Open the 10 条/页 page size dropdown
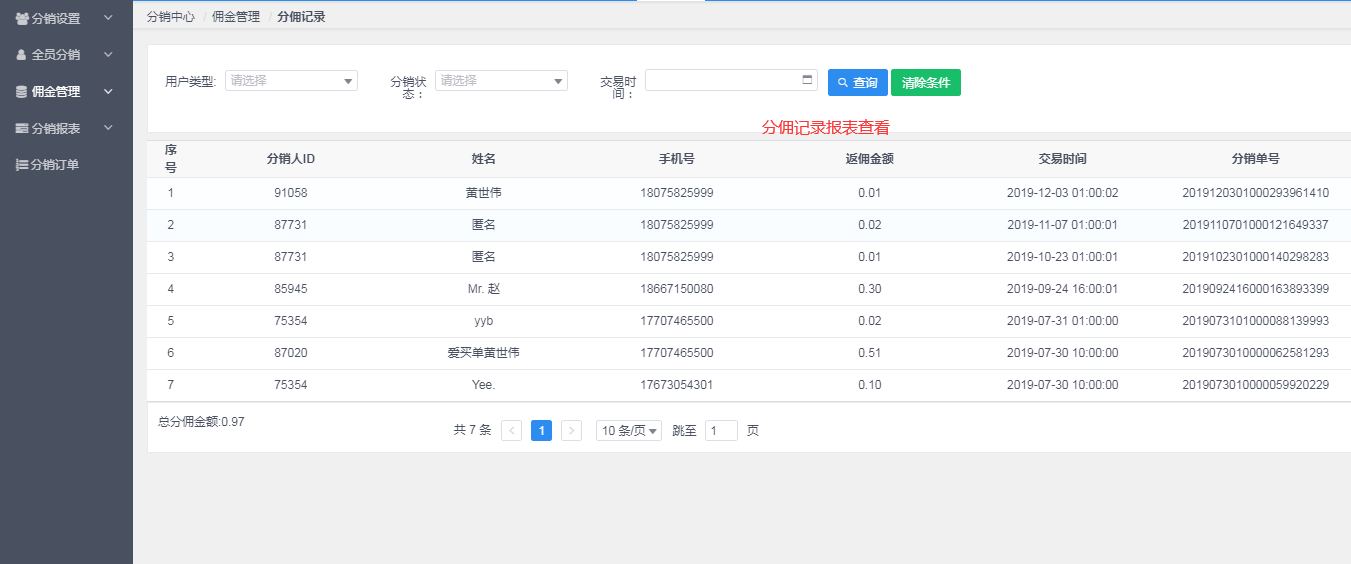Image resolution: width=1351 pixels, height=564 pixels. [629, 431]
